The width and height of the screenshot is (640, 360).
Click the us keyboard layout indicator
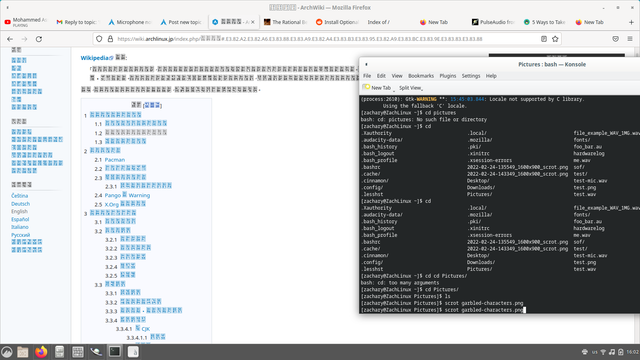click(x=595, y=352)
